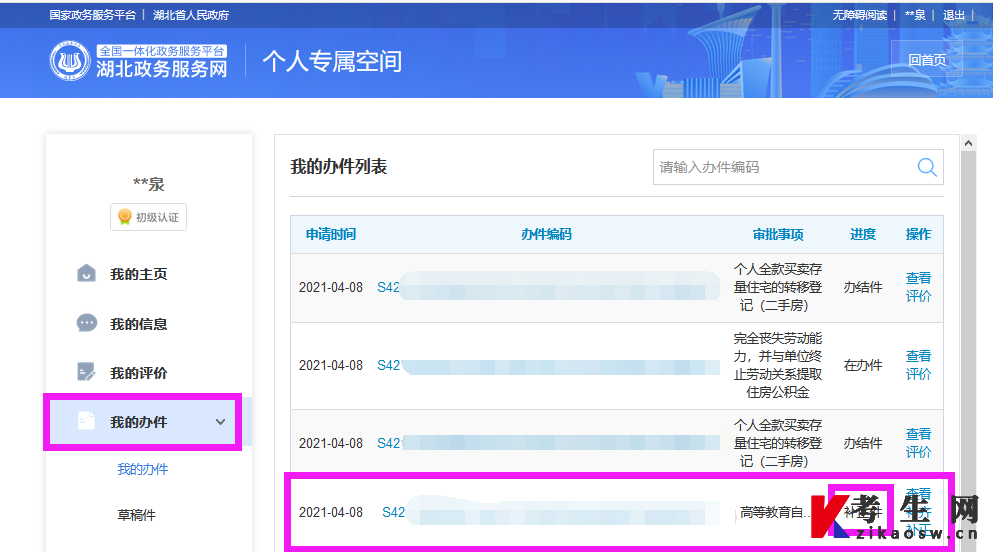Image resolution: width=993 pixels, height=552 pixels.
Task: Open 我的信息 in the sidebar
Action: coord(139,324)
